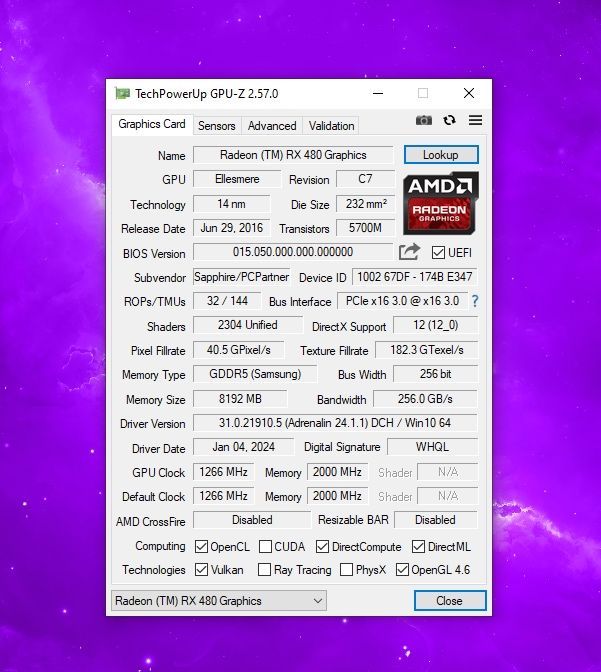Click the Texture Fillrate field 182.3 GTexel/s

pyautogui.click(x=427, y=350)
